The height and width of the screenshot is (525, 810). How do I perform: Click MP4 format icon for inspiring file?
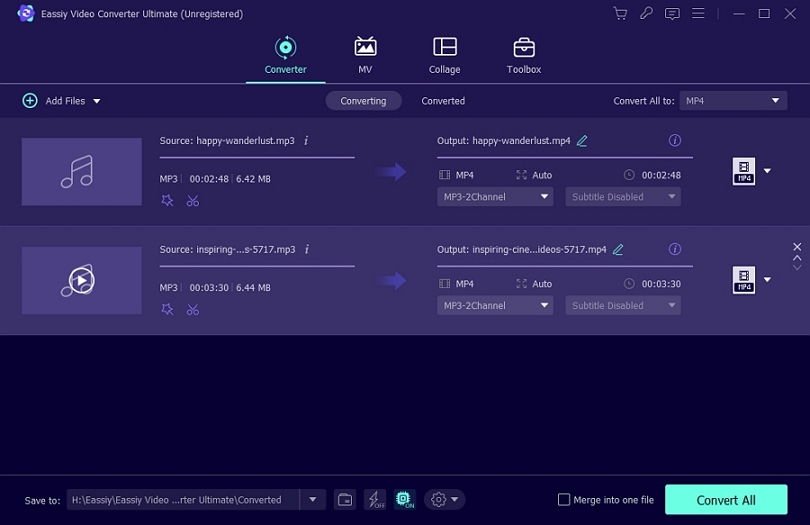pos(744,280)
